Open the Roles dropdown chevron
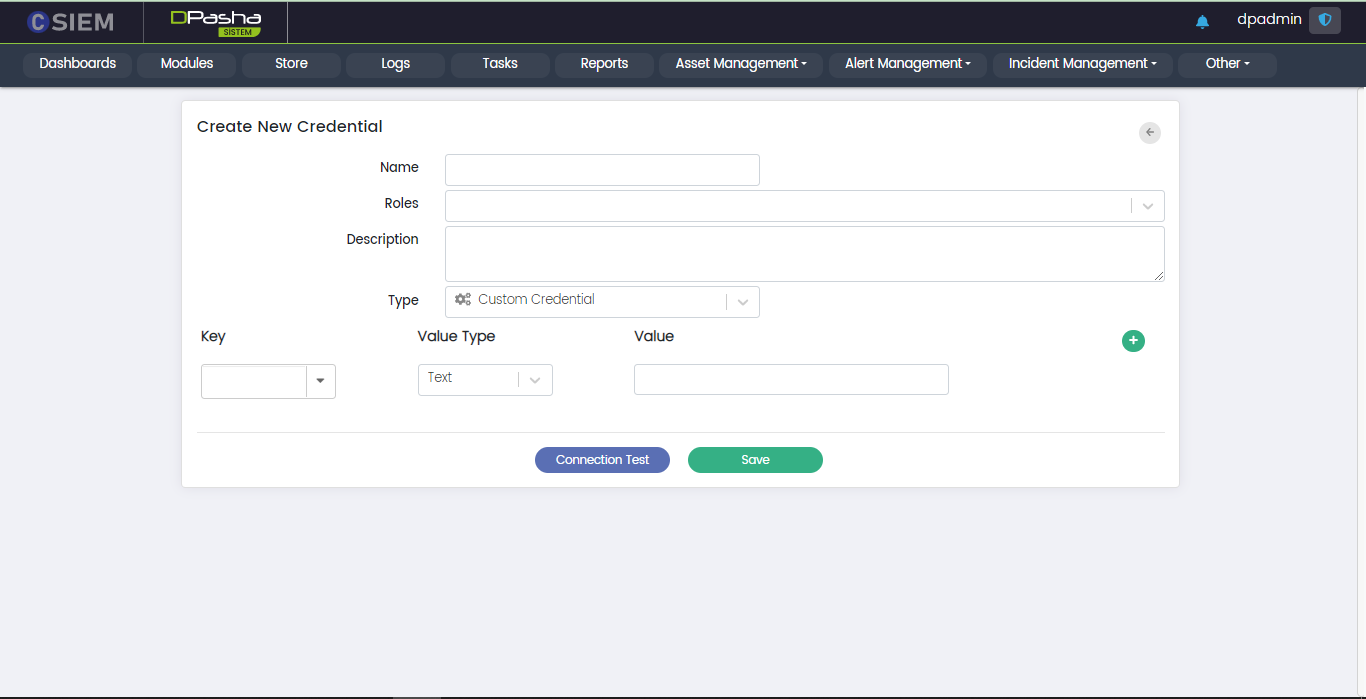This screenshot has width=1366, height=699. tap(1148, 206)
